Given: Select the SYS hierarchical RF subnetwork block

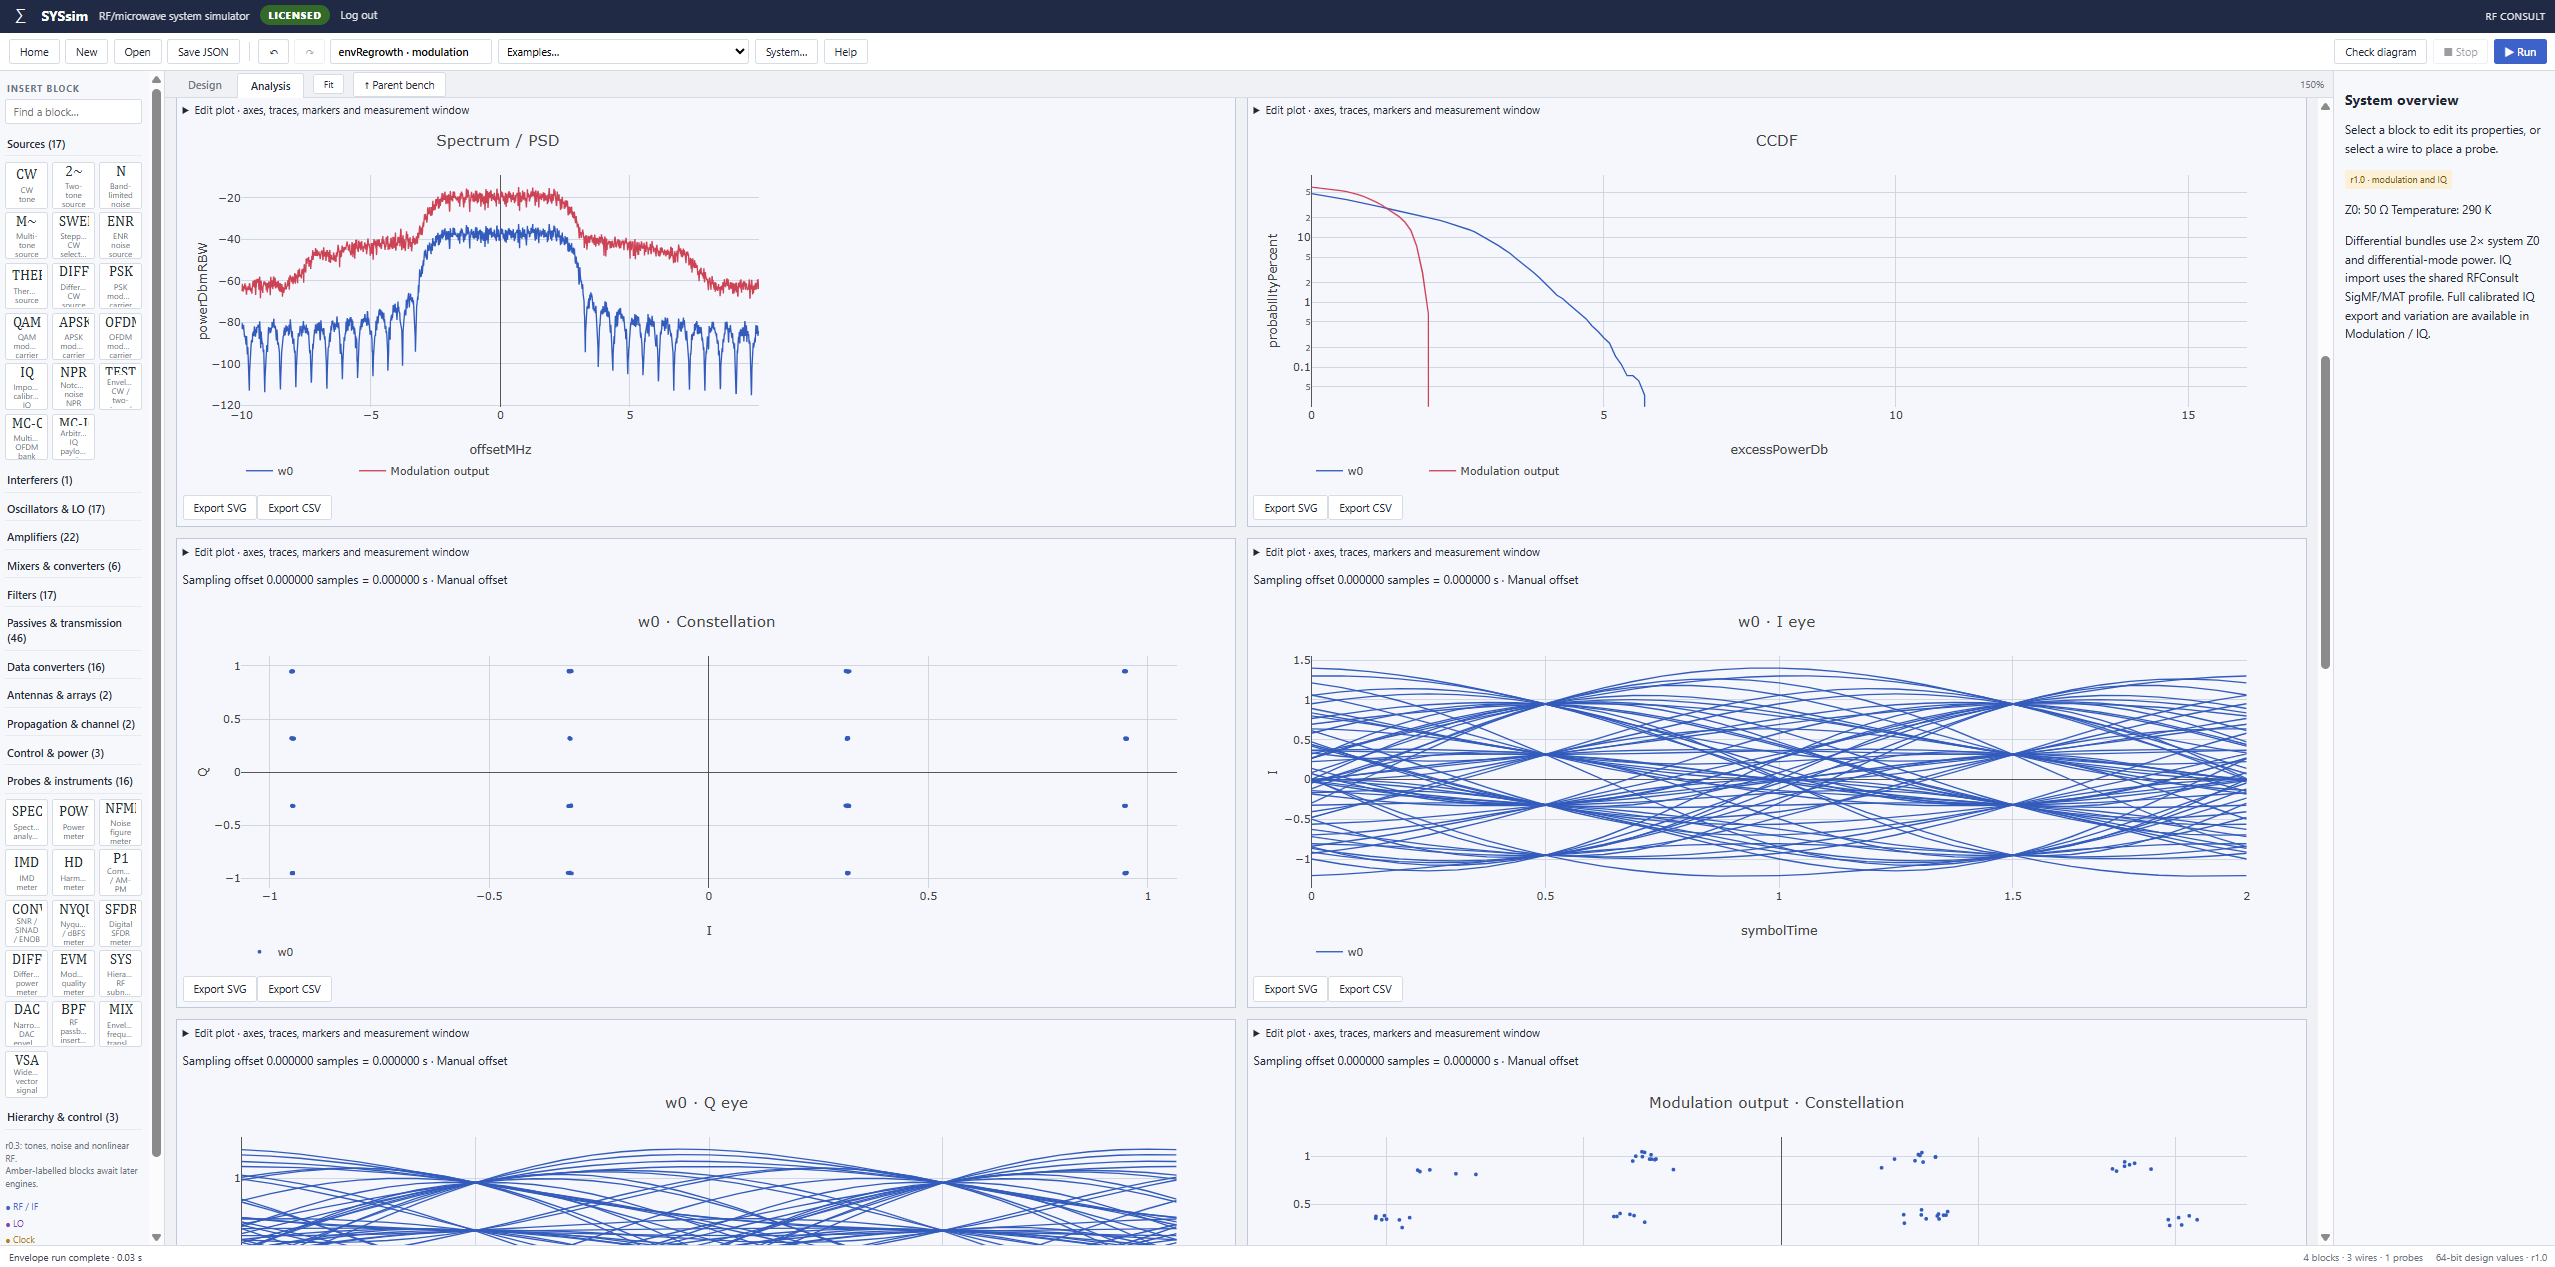Looking at the screenshot, I should coord(121,973).
